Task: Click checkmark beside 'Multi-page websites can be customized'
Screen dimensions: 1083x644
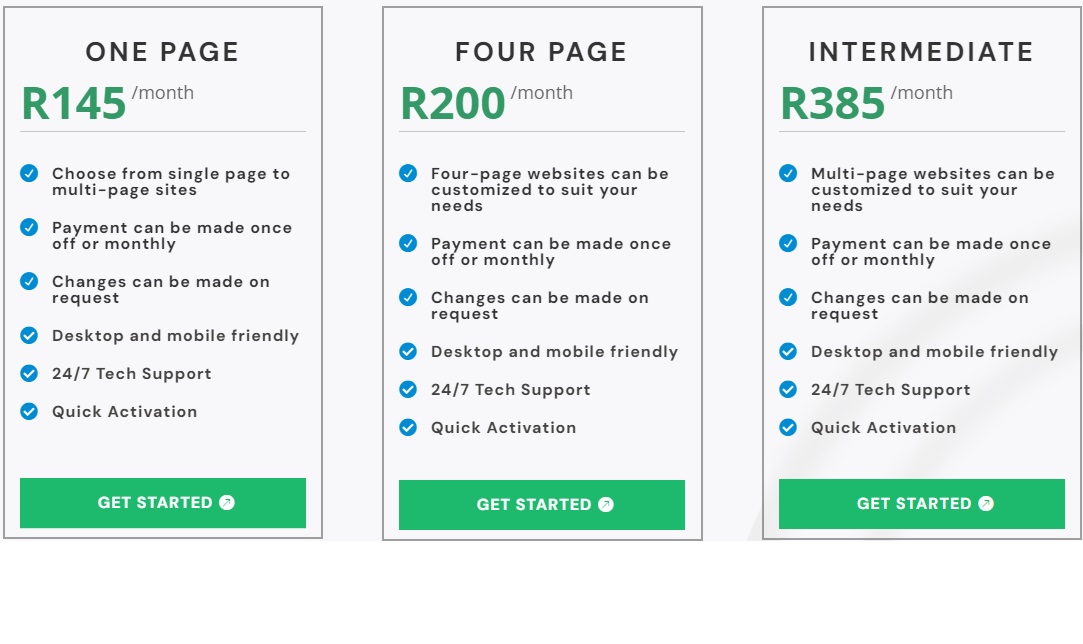Action: 788,173
